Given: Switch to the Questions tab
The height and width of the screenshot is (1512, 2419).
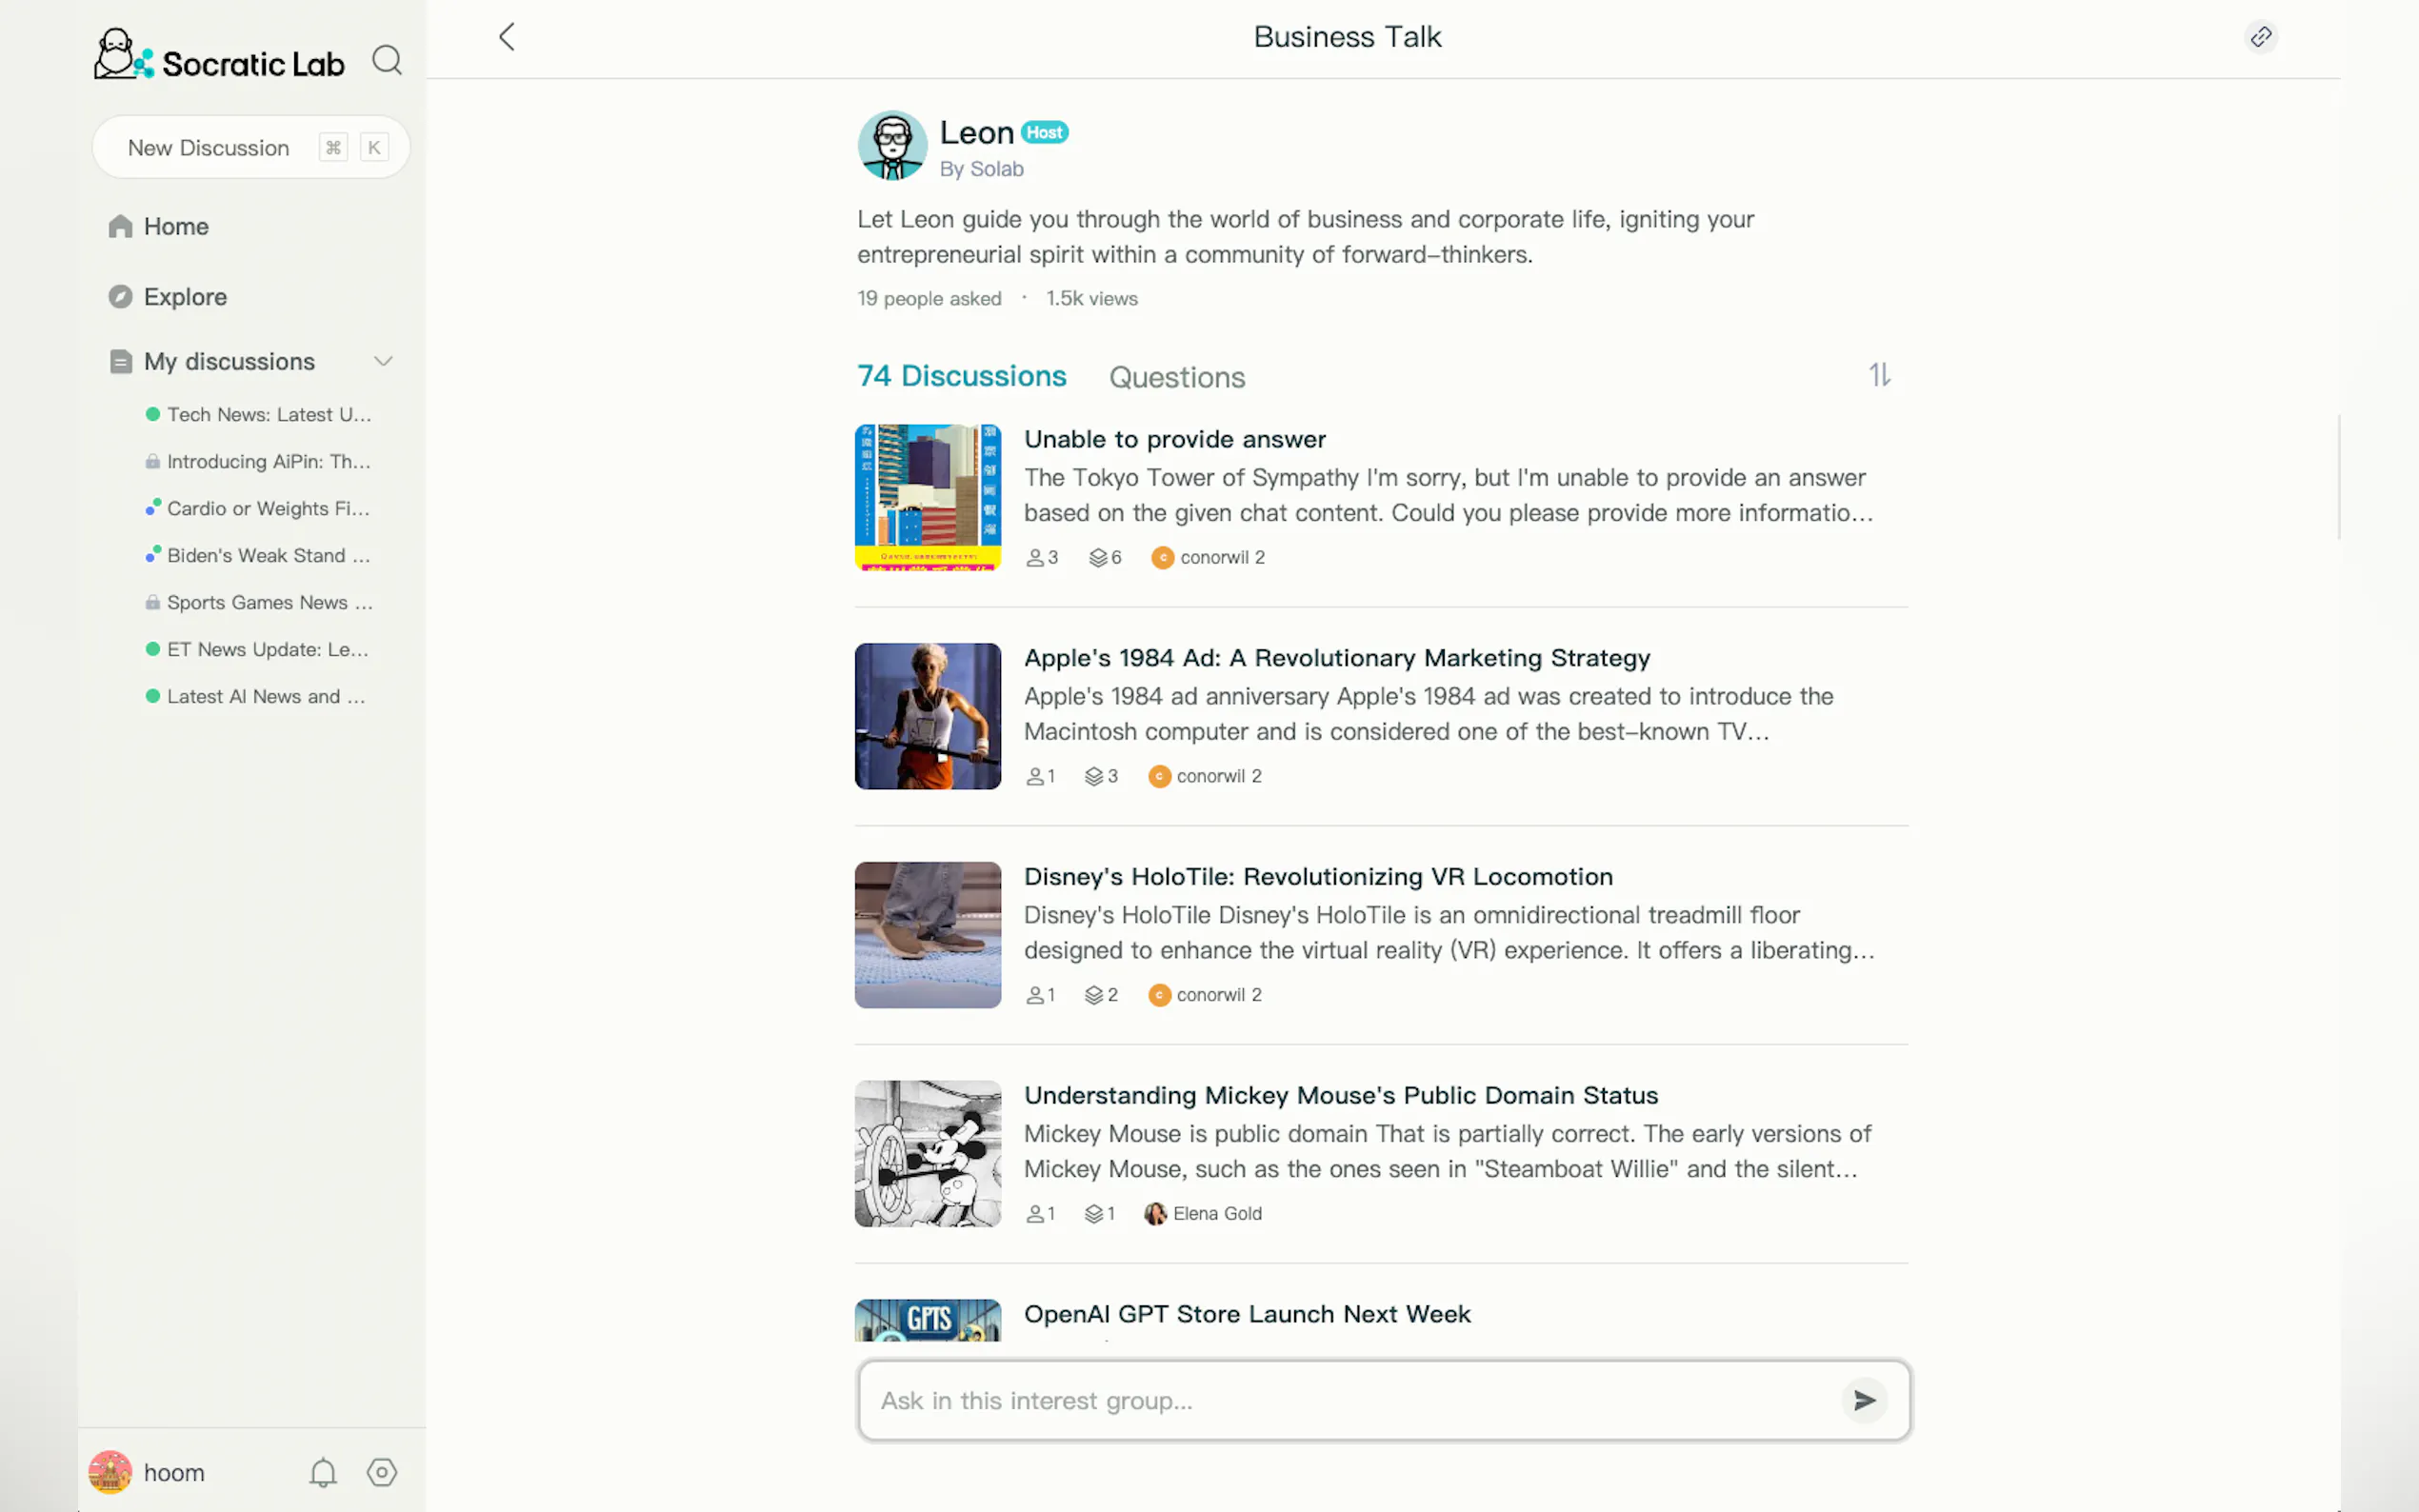Looking at the screenshot, I should tap(1176, 377).
